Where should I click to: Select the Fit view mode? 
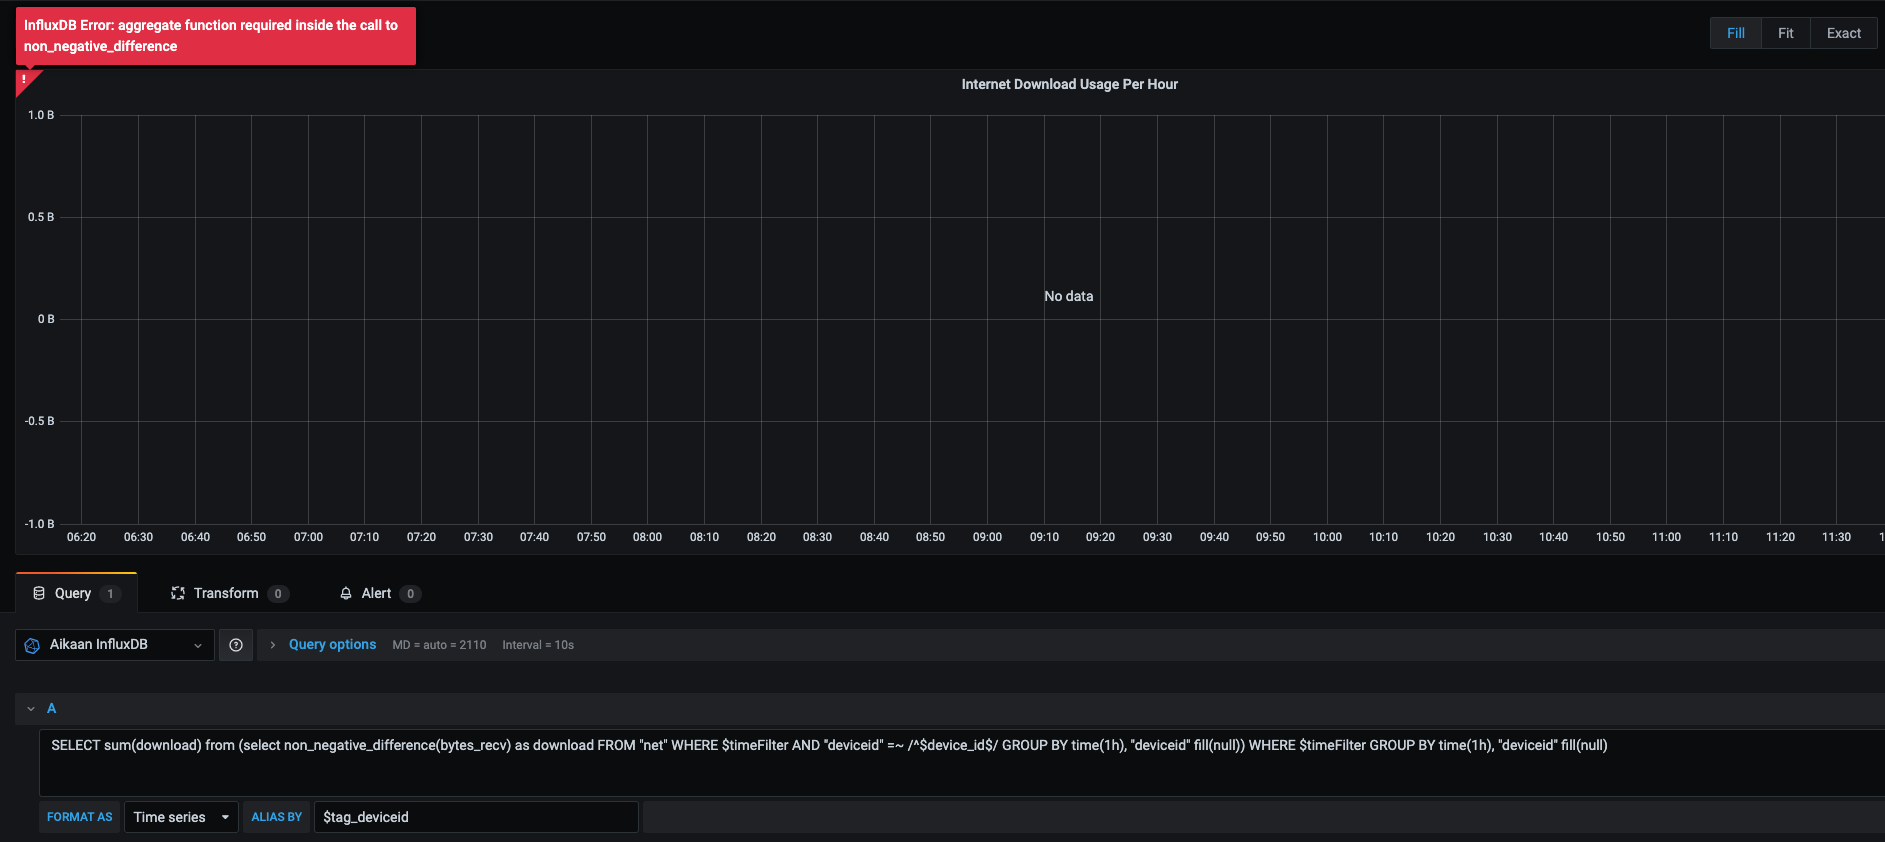1786,33
